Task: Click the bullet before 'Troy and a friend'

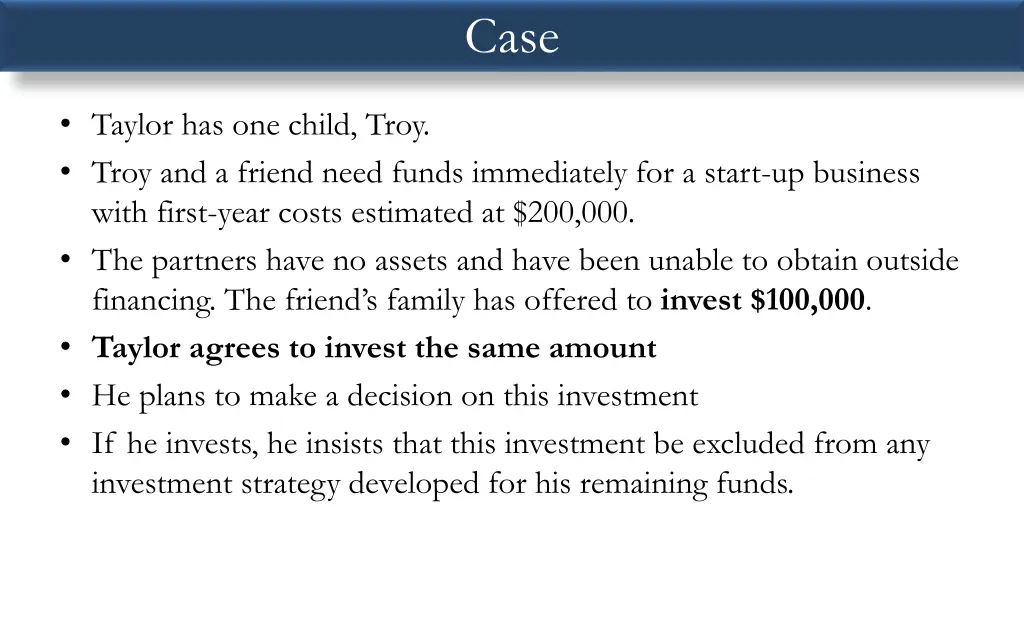Action: [65, 172]
